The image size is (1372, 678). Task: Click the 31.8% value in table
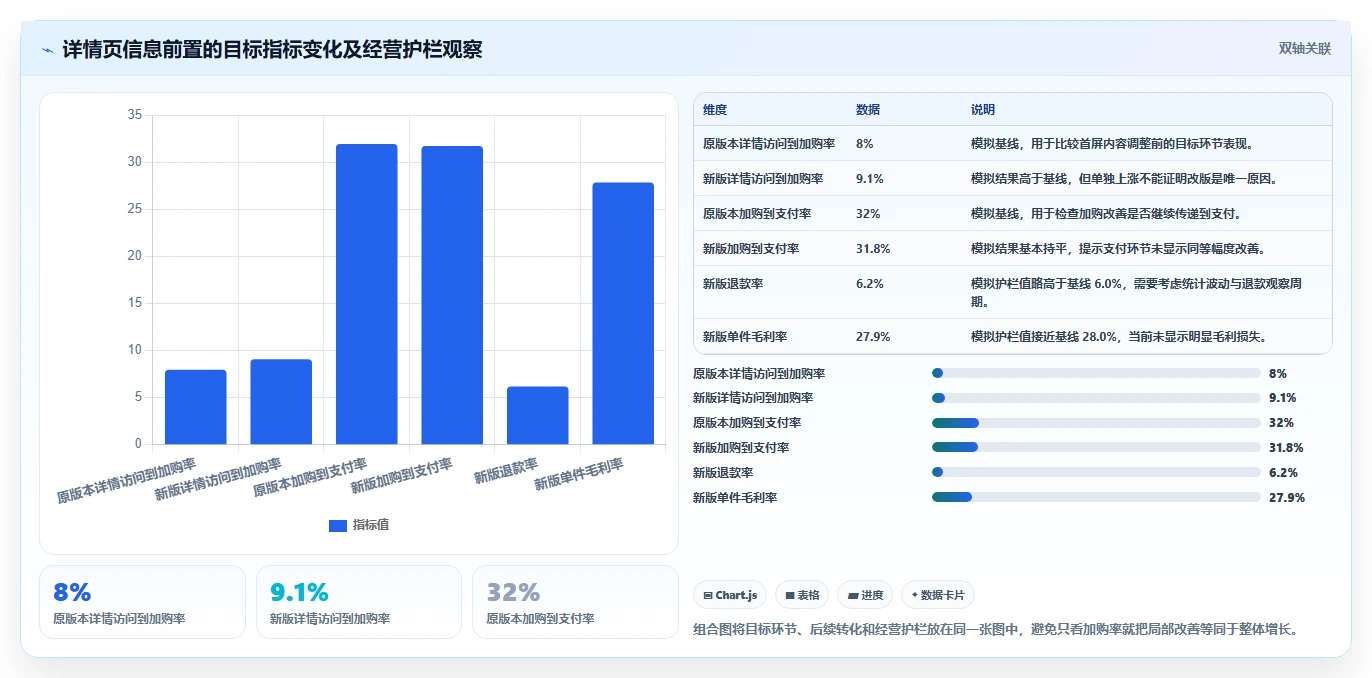873,248
